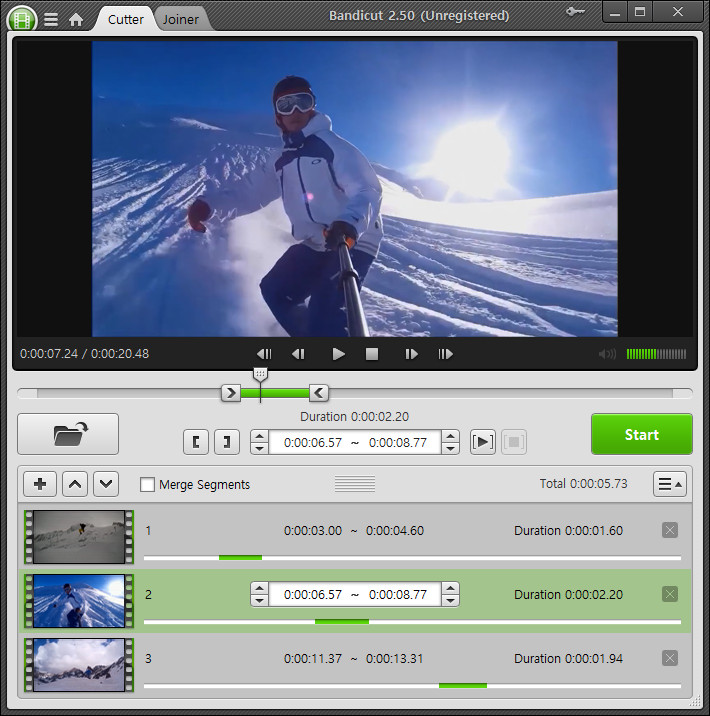Click segment 1 Duration 0:00:01.60 text

click(x=568, y=531)
